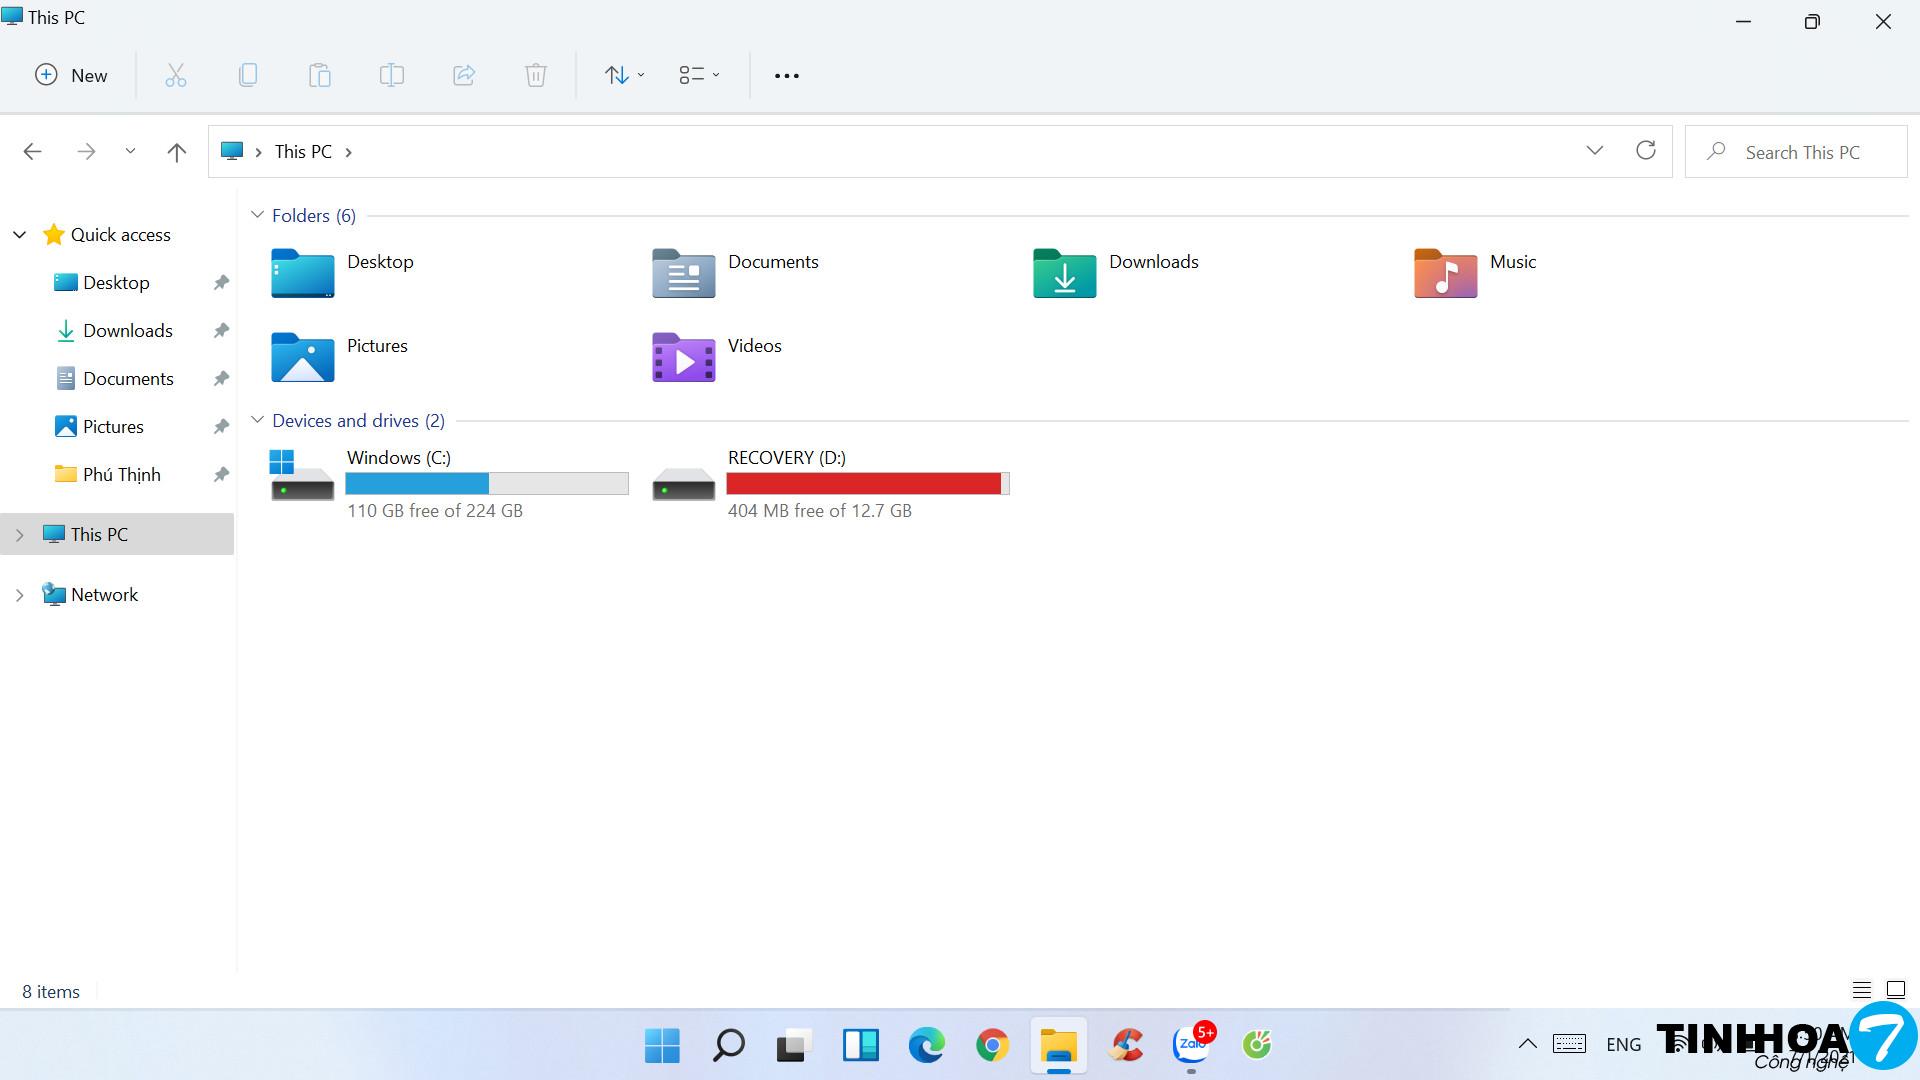
Task: Open the See more ellipsis menu
Action: (787, 75)
